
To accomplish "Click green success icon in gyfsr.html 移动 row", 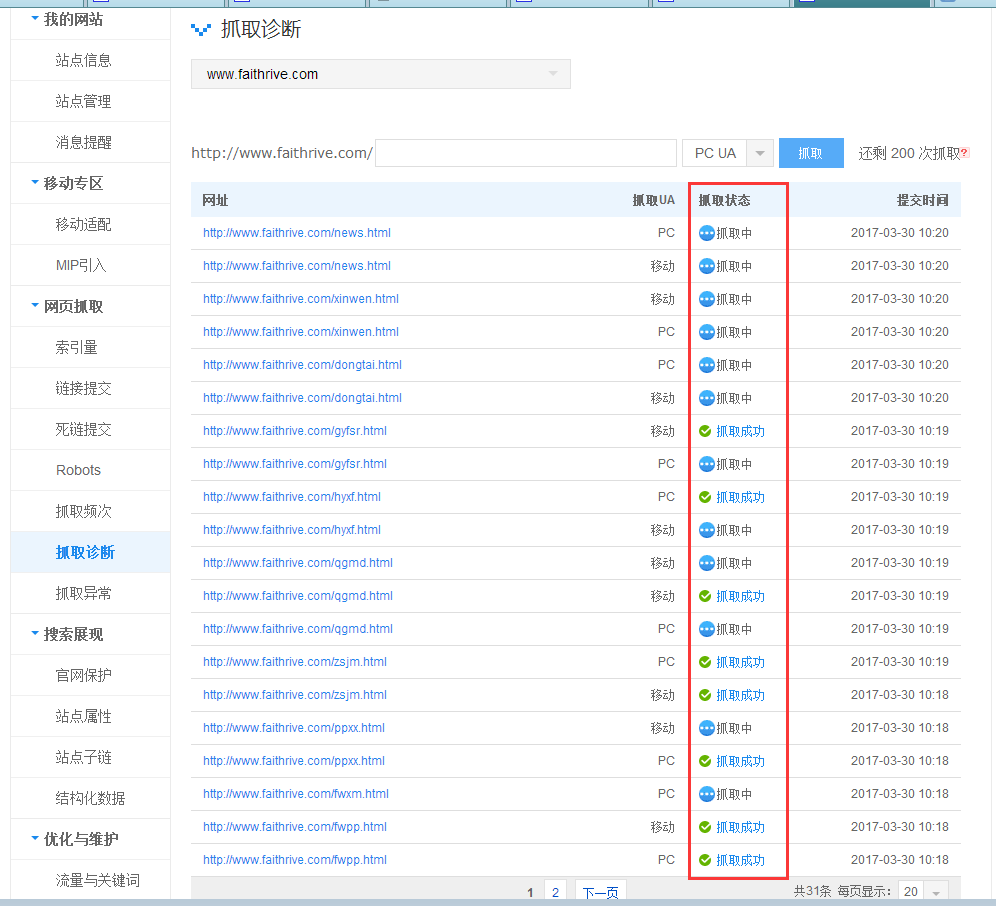I will pos(705,431).
